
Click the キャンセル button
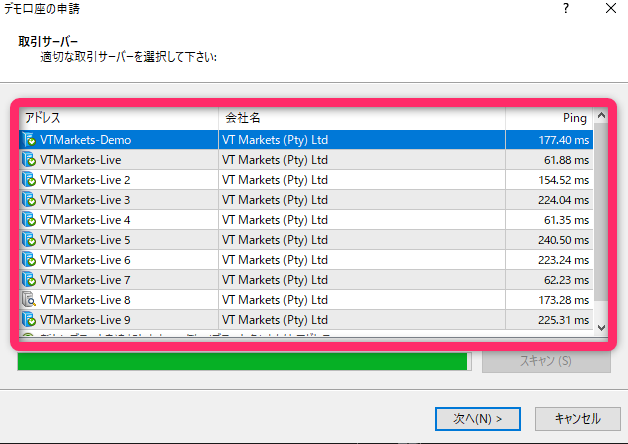coord(578,419)
